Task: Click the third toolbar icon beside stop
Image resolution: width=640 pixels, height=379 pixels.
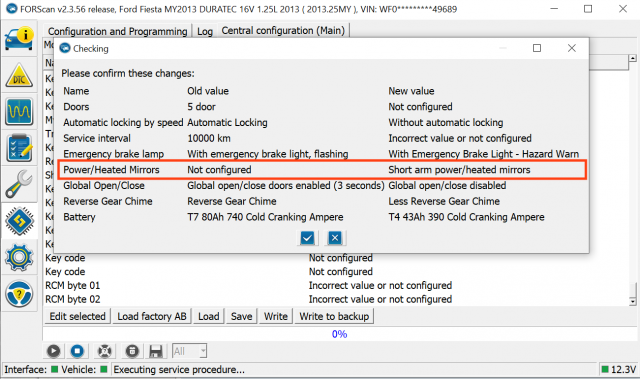Action: pyautogui.click(x=104, y=351)
